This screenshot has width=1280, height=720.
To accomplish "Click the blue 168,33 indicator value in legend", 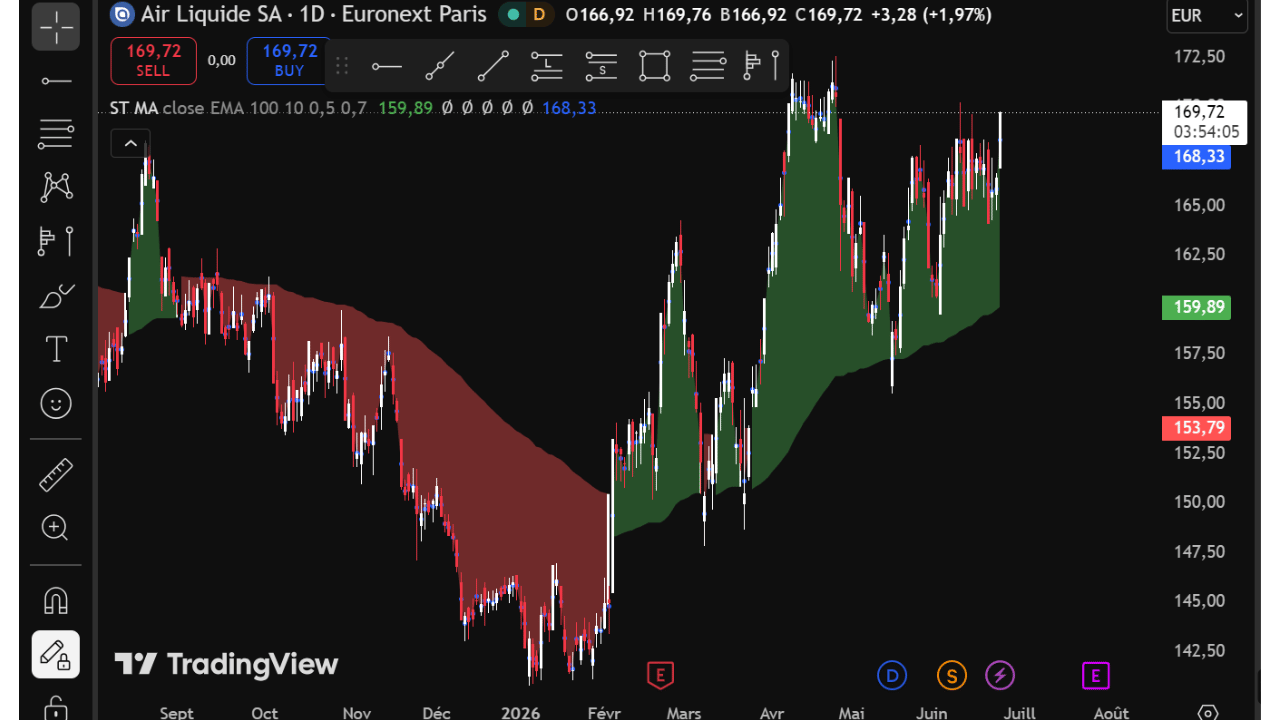I will coord(569,108).
